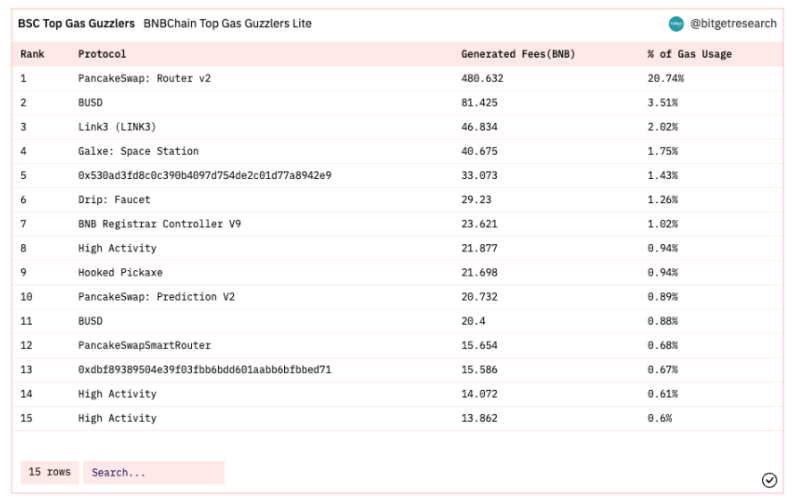Click the fee value 15.586

point(479,370)
